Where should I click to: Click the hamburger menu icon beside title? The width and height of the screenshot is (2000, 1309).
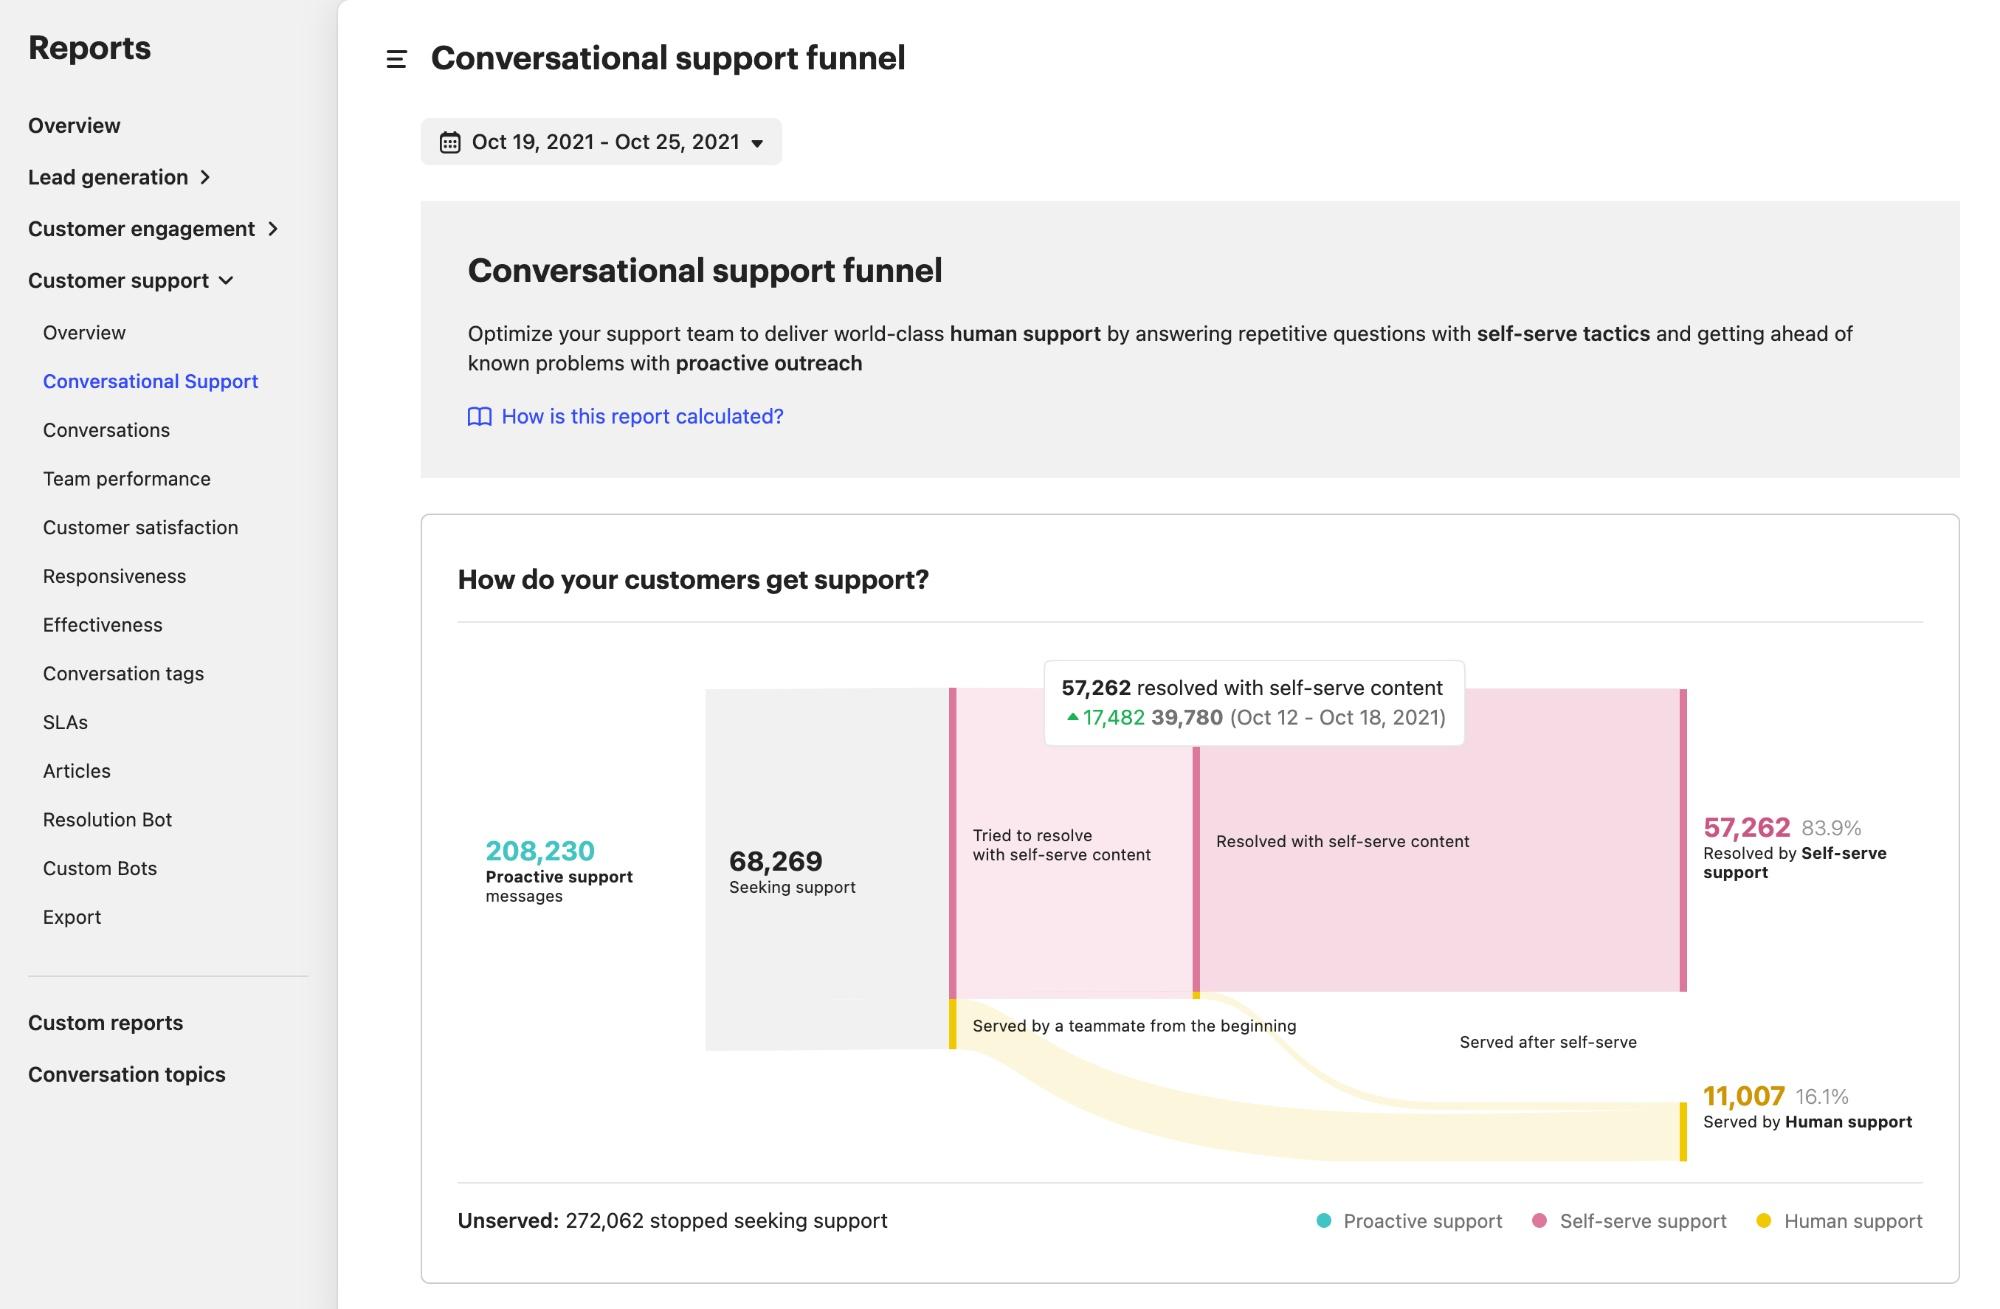396,59
